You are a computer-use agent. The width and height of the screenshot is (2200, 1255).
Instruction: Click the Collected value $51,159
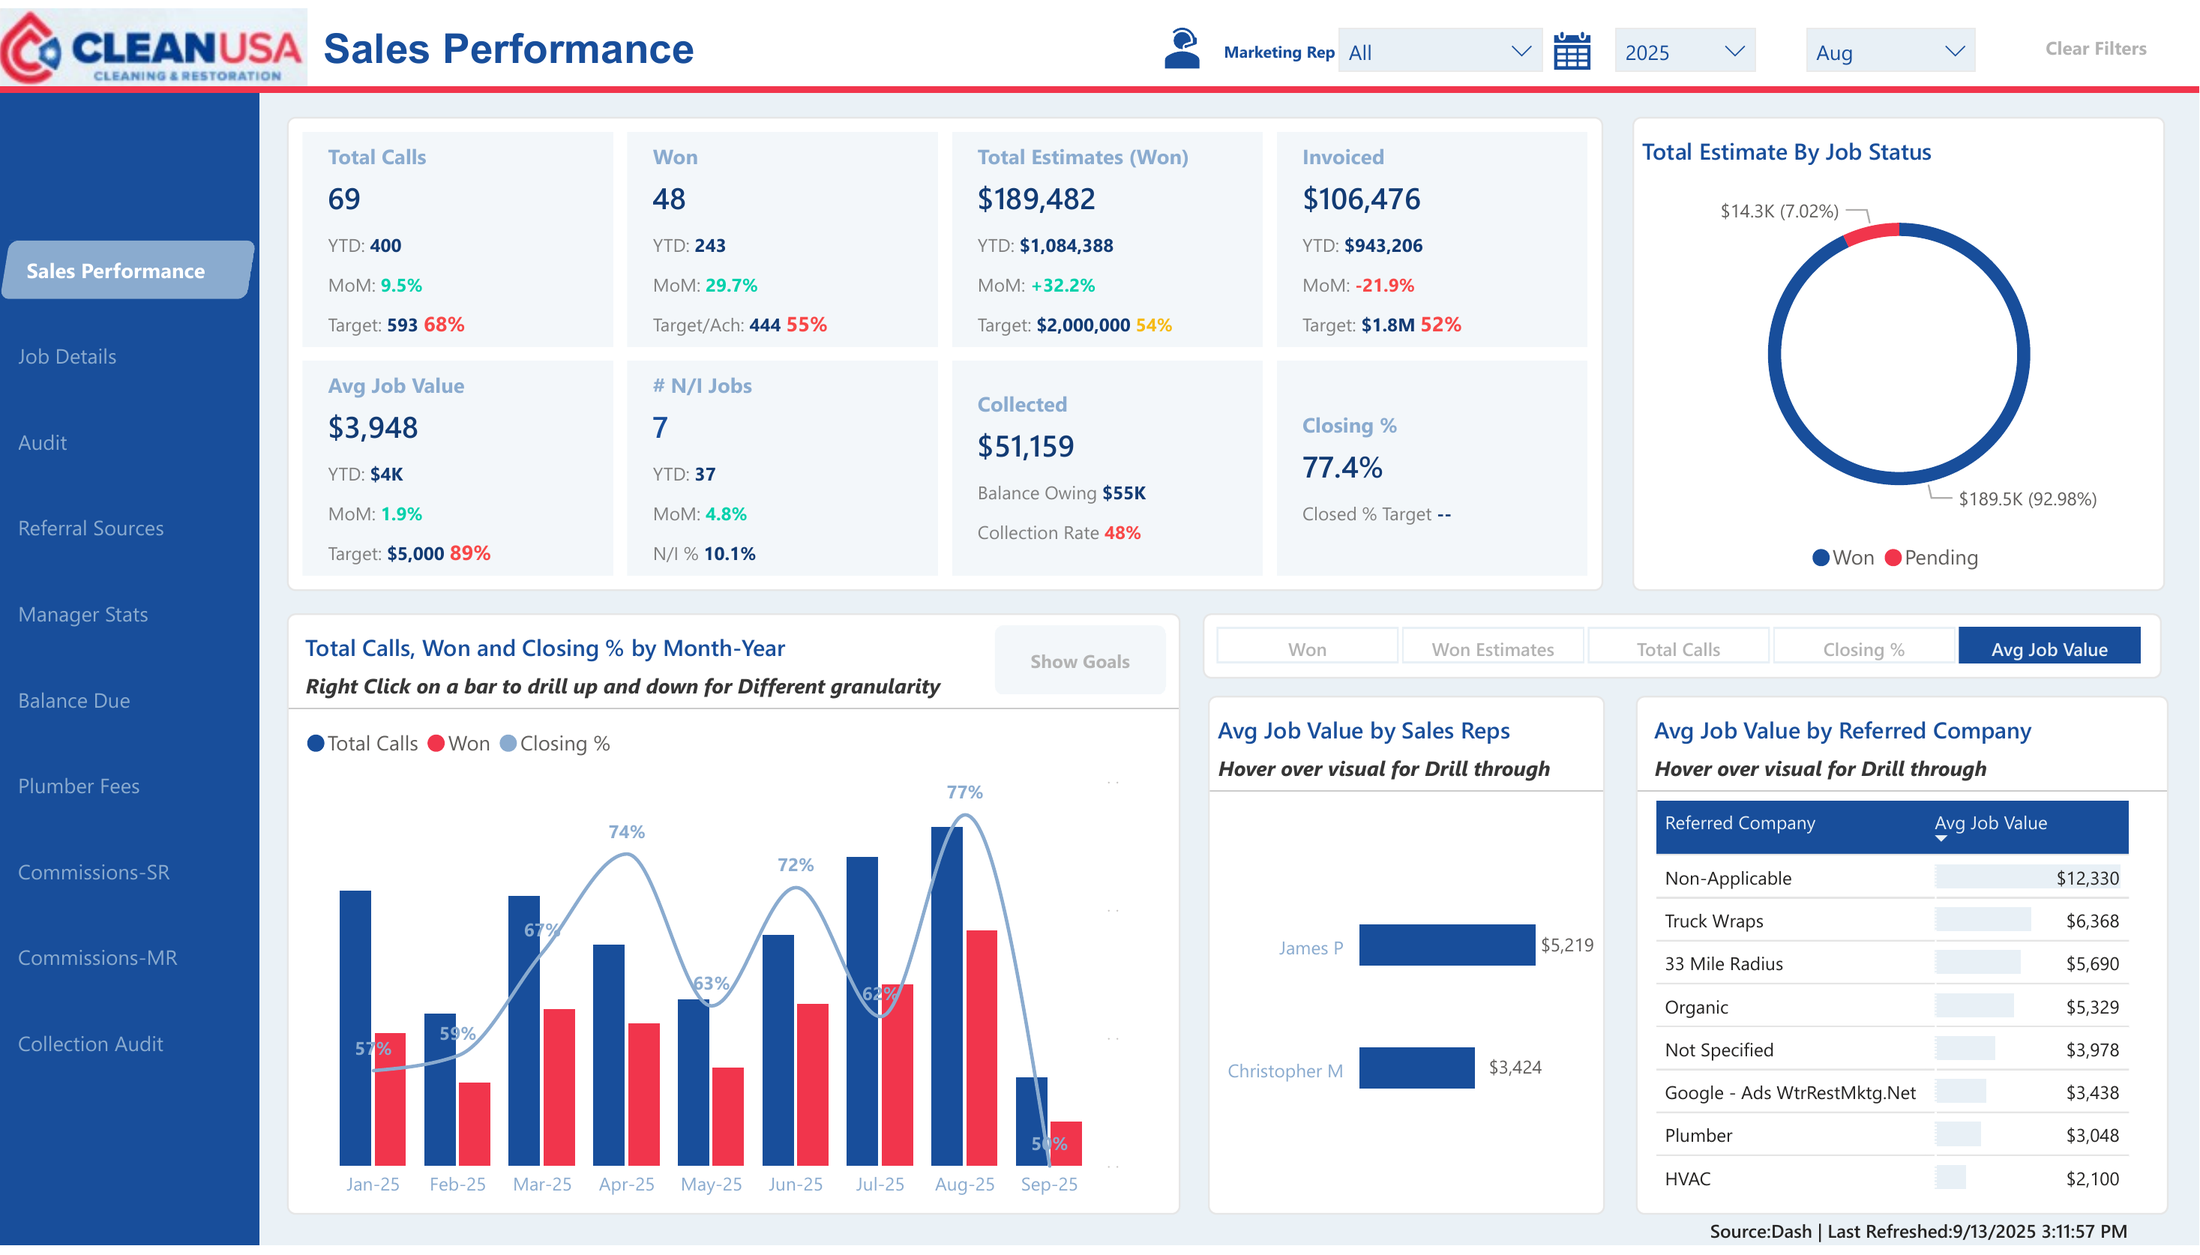point(1026,447)
